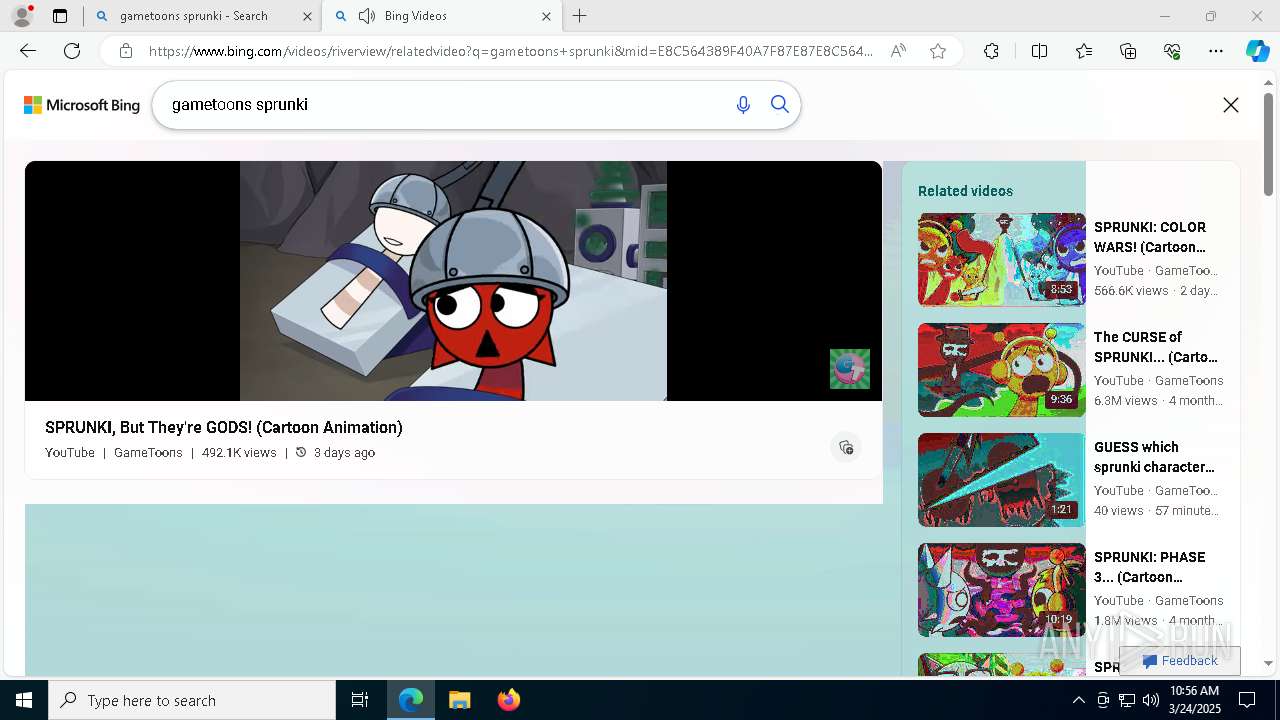
Task: Click '3 days ago' upload date text
Action: tap(344, 453)
